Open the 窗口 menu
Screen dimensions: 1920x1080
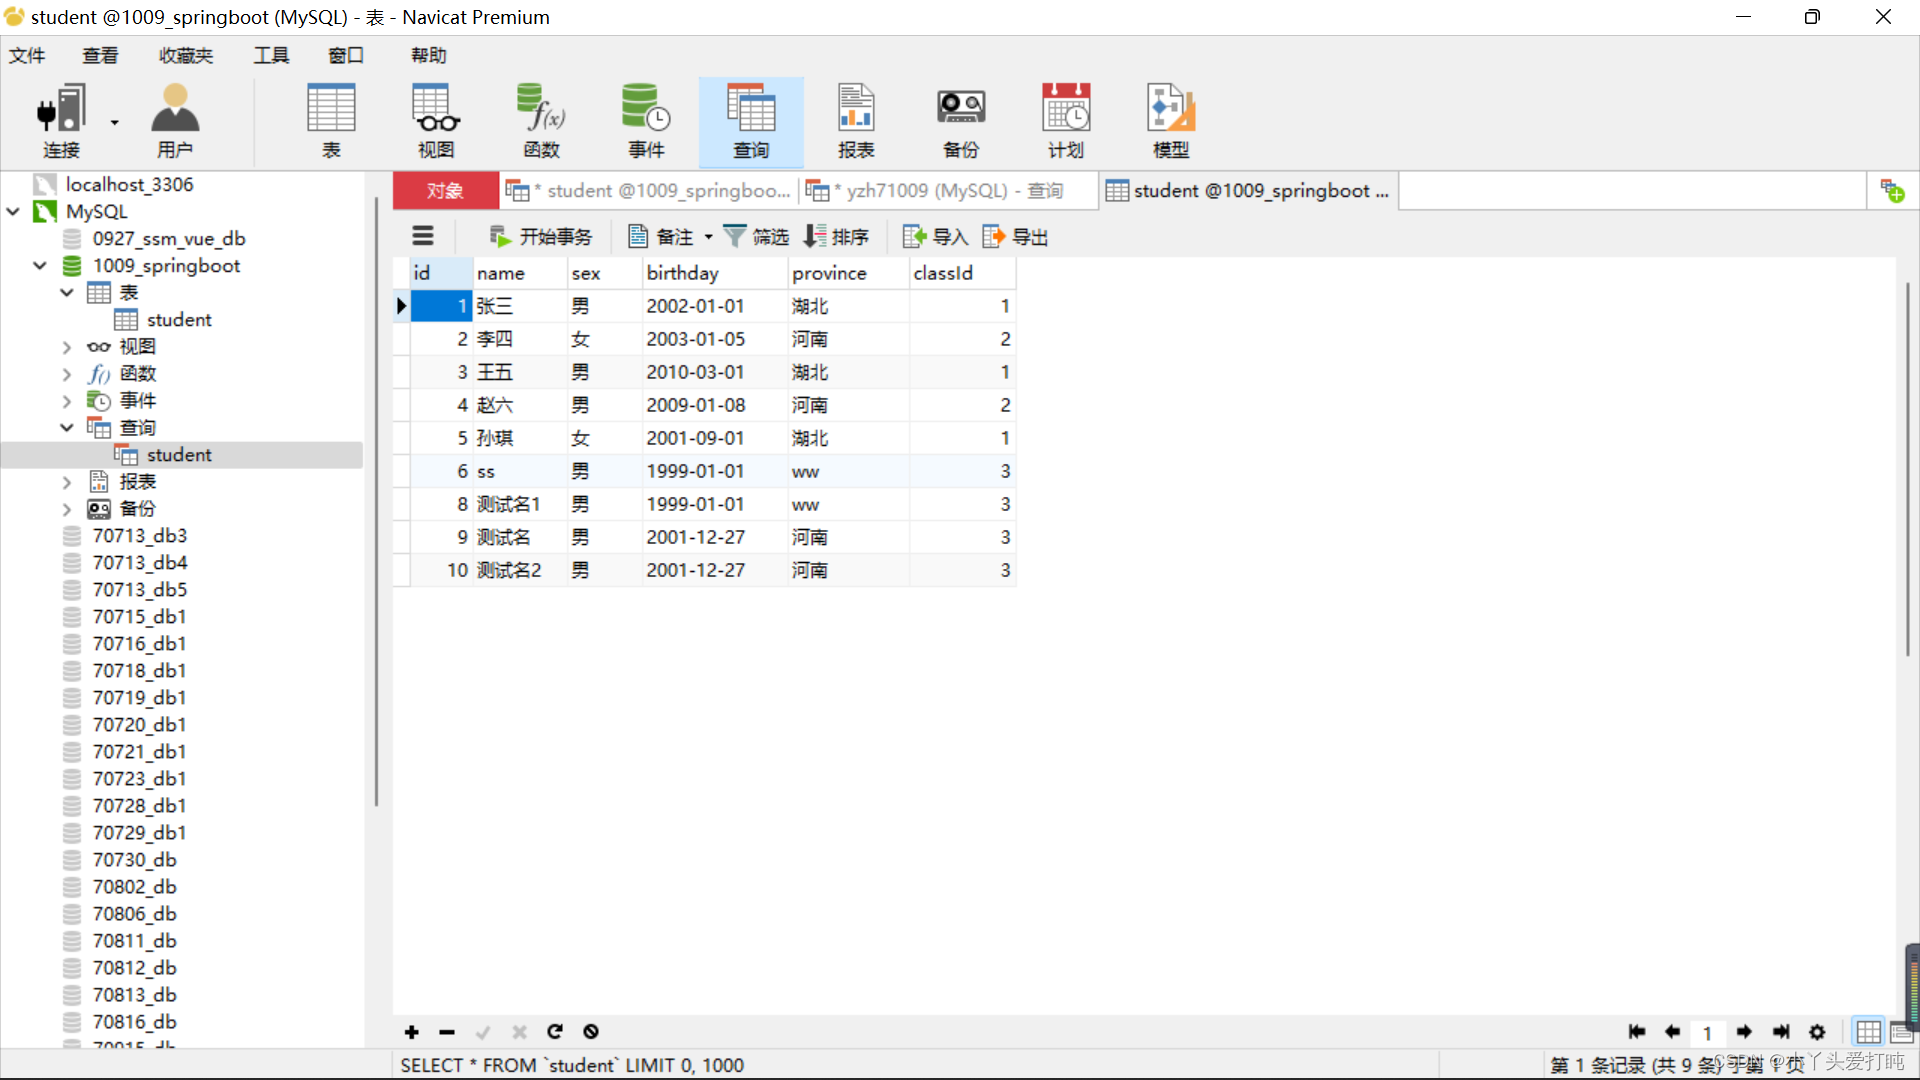tap(346, 55)
